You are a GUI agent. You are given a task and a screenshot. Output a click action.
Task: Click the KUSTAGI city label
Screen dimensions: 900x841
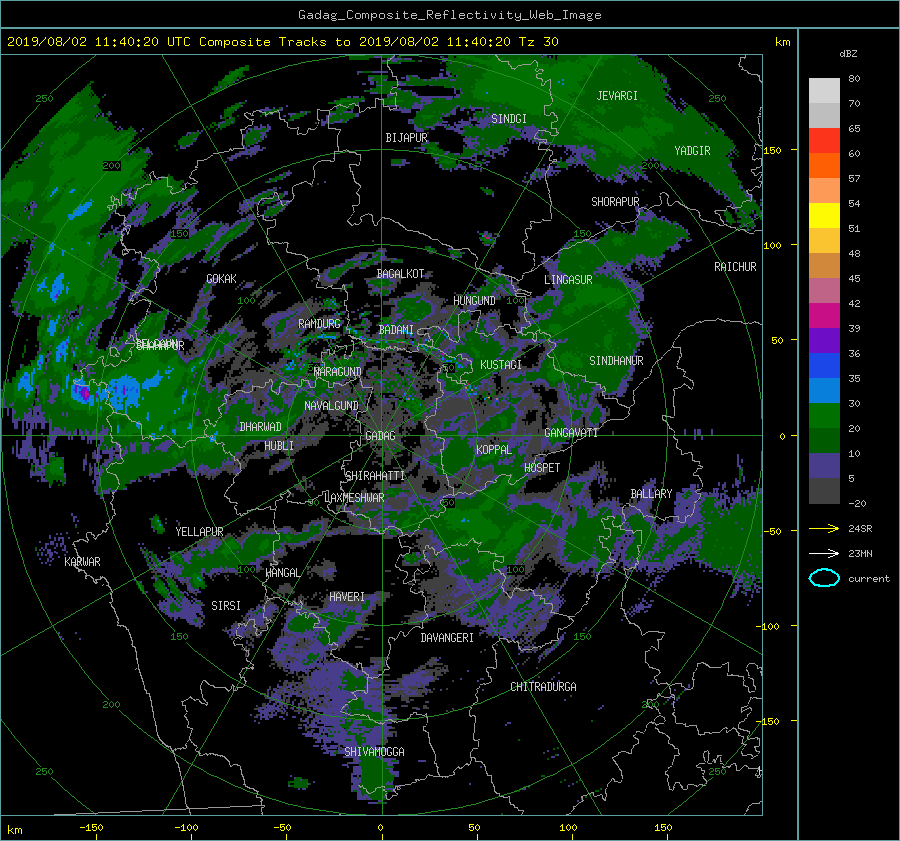(x=501, y=365)
